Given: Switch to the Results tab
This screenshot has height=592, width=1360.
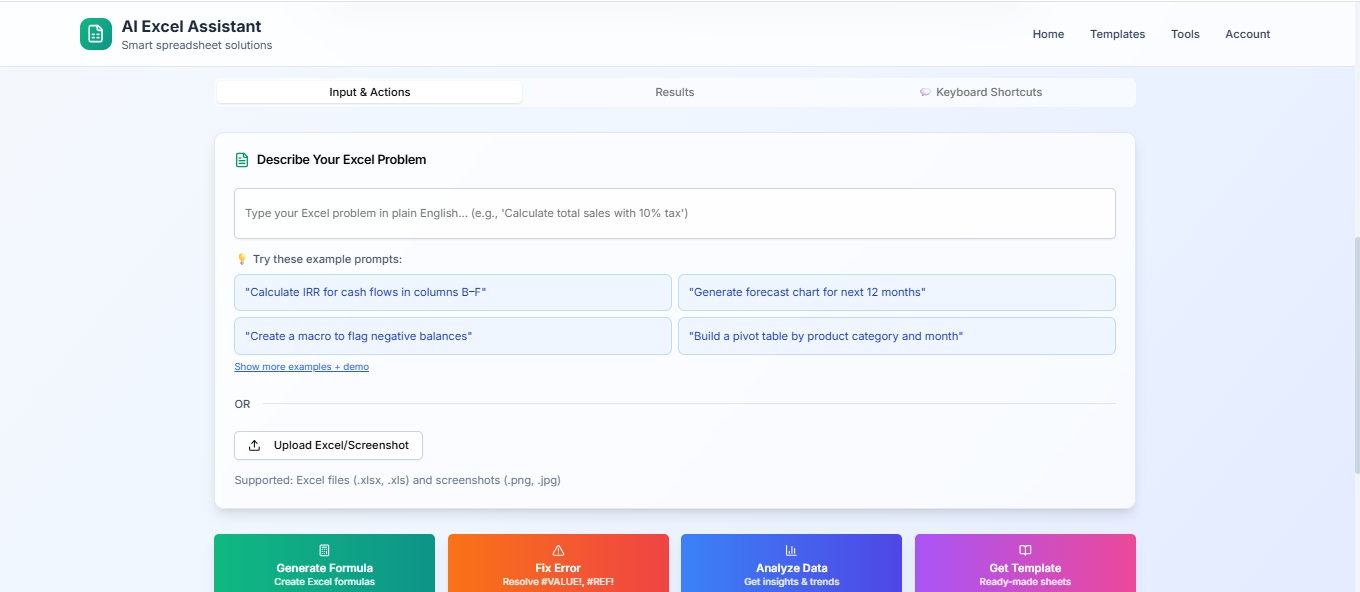Looking at the screenshot, I should pos(674,92).
